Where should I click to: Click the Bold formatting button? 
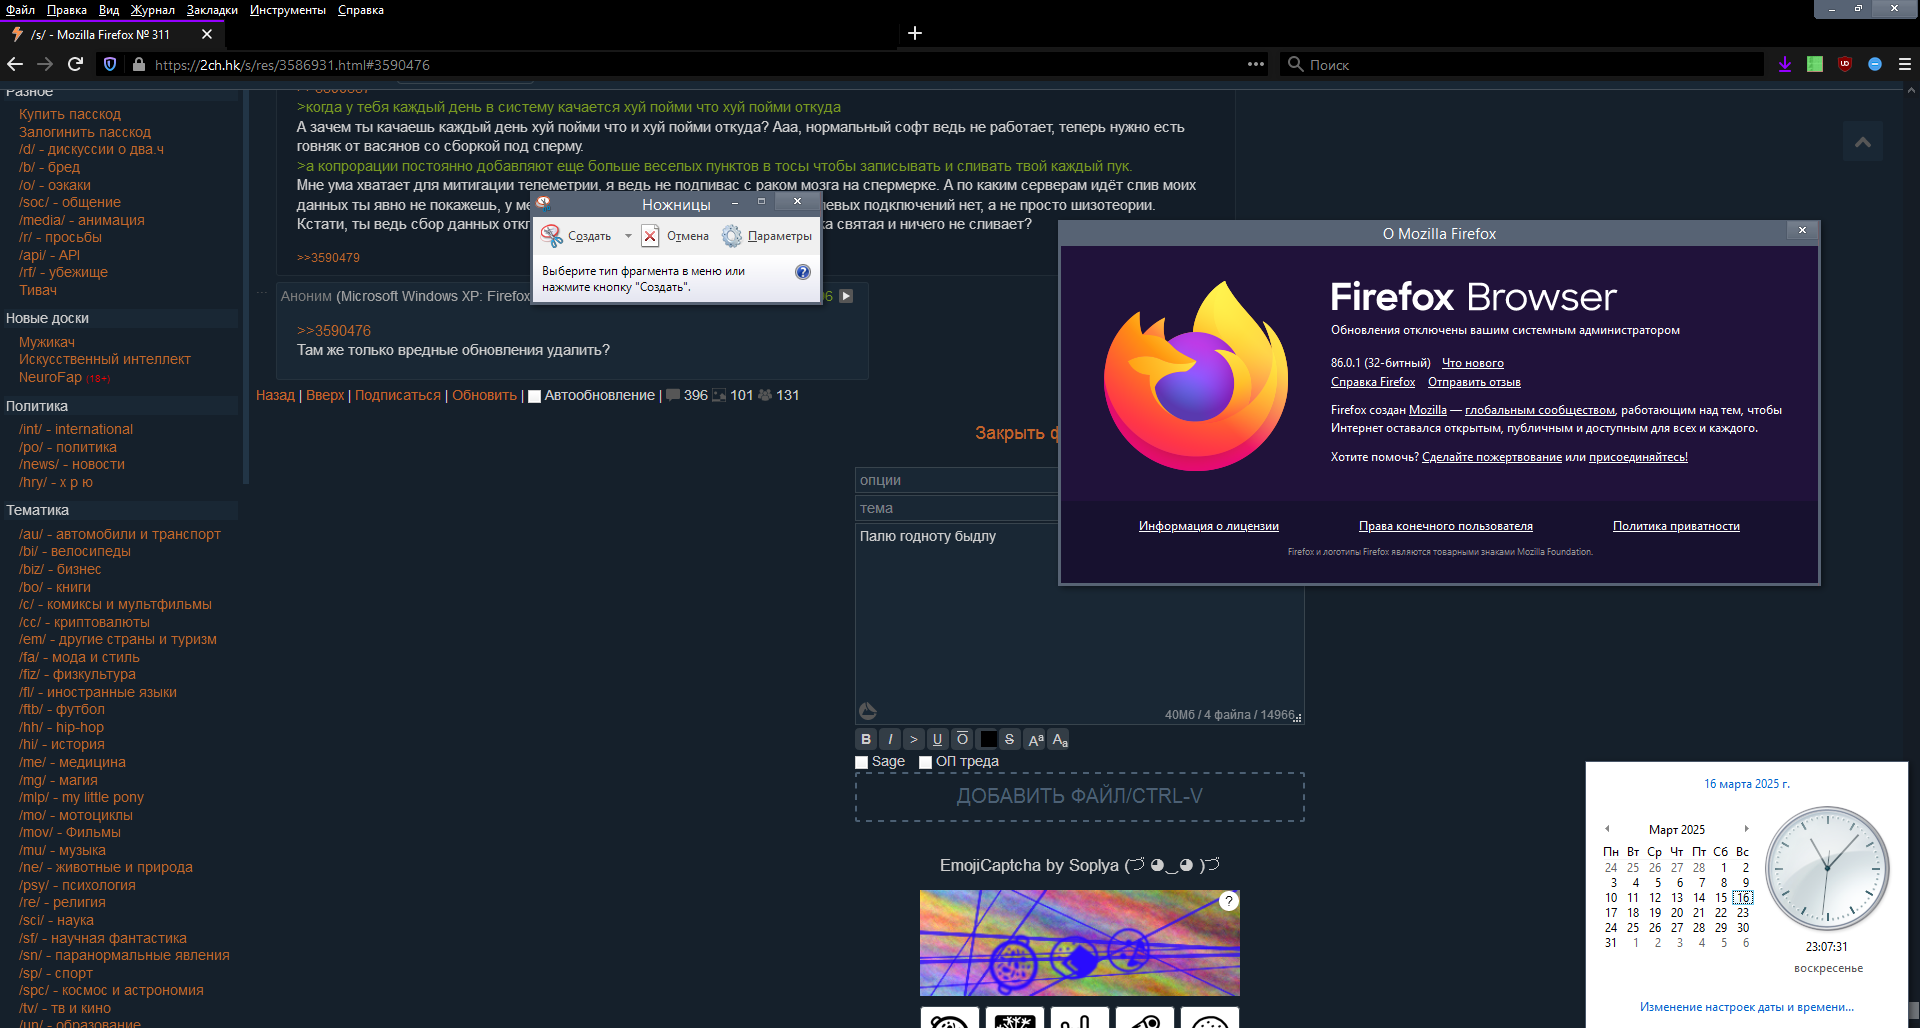click(x=866, y=739)
